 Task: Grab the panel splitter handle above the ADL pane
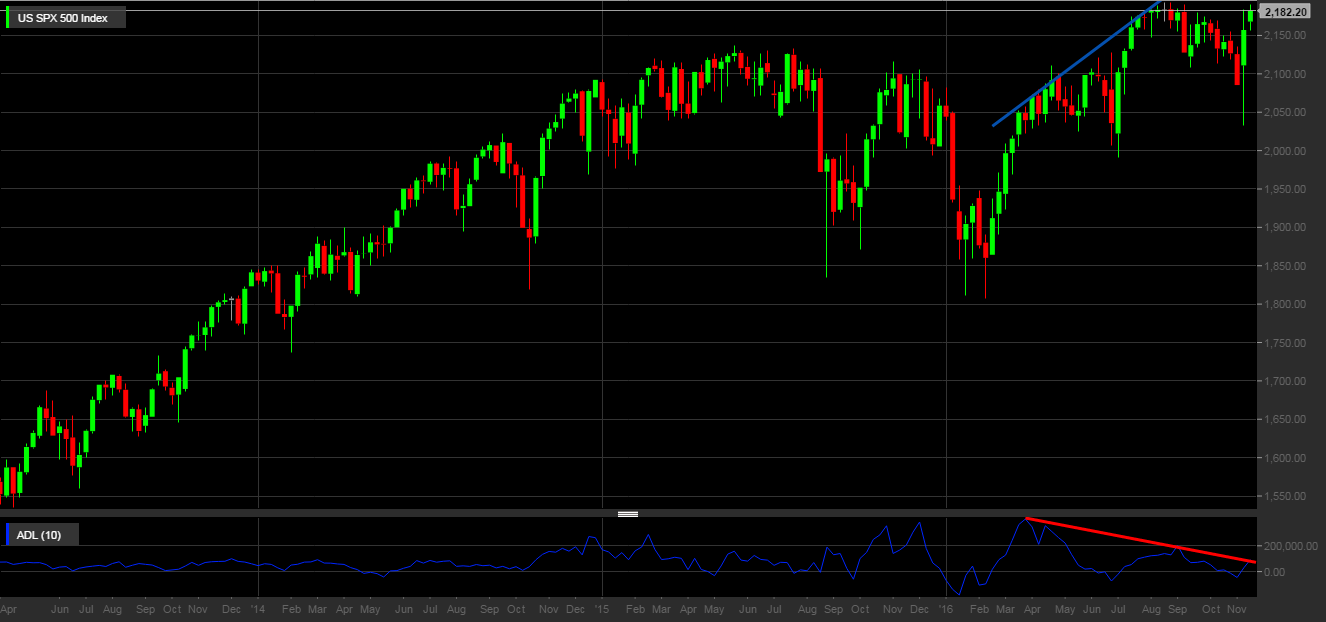pos(628,514)
